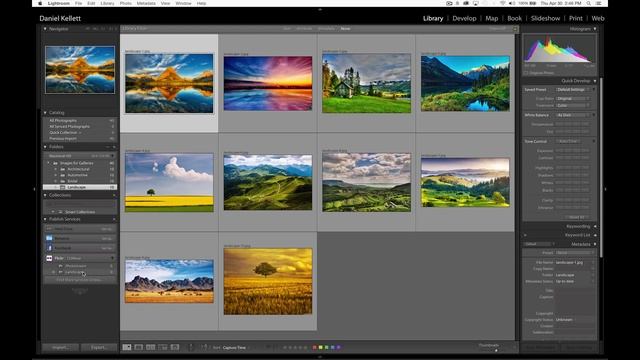Click the Flickr publish service icon
The image size is (640, 360).
tap(49, 258)
